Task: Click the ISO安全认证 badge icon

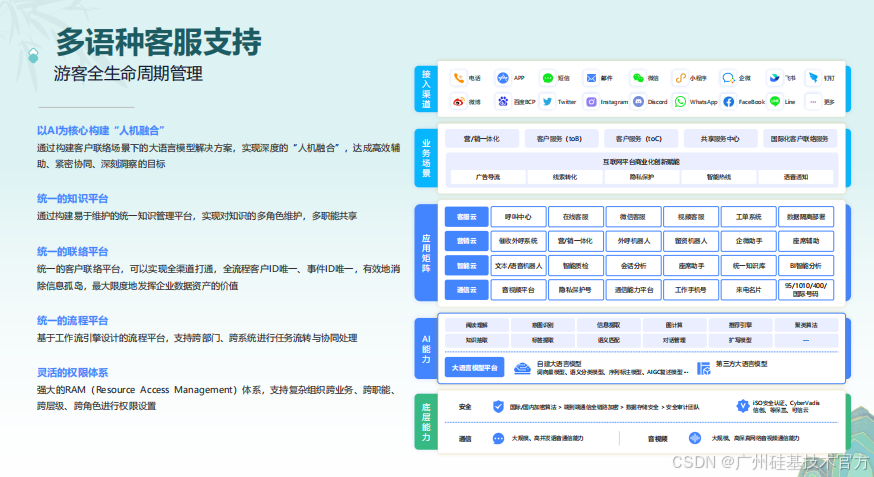Action: pyautogui.click(x=742, y=406)
